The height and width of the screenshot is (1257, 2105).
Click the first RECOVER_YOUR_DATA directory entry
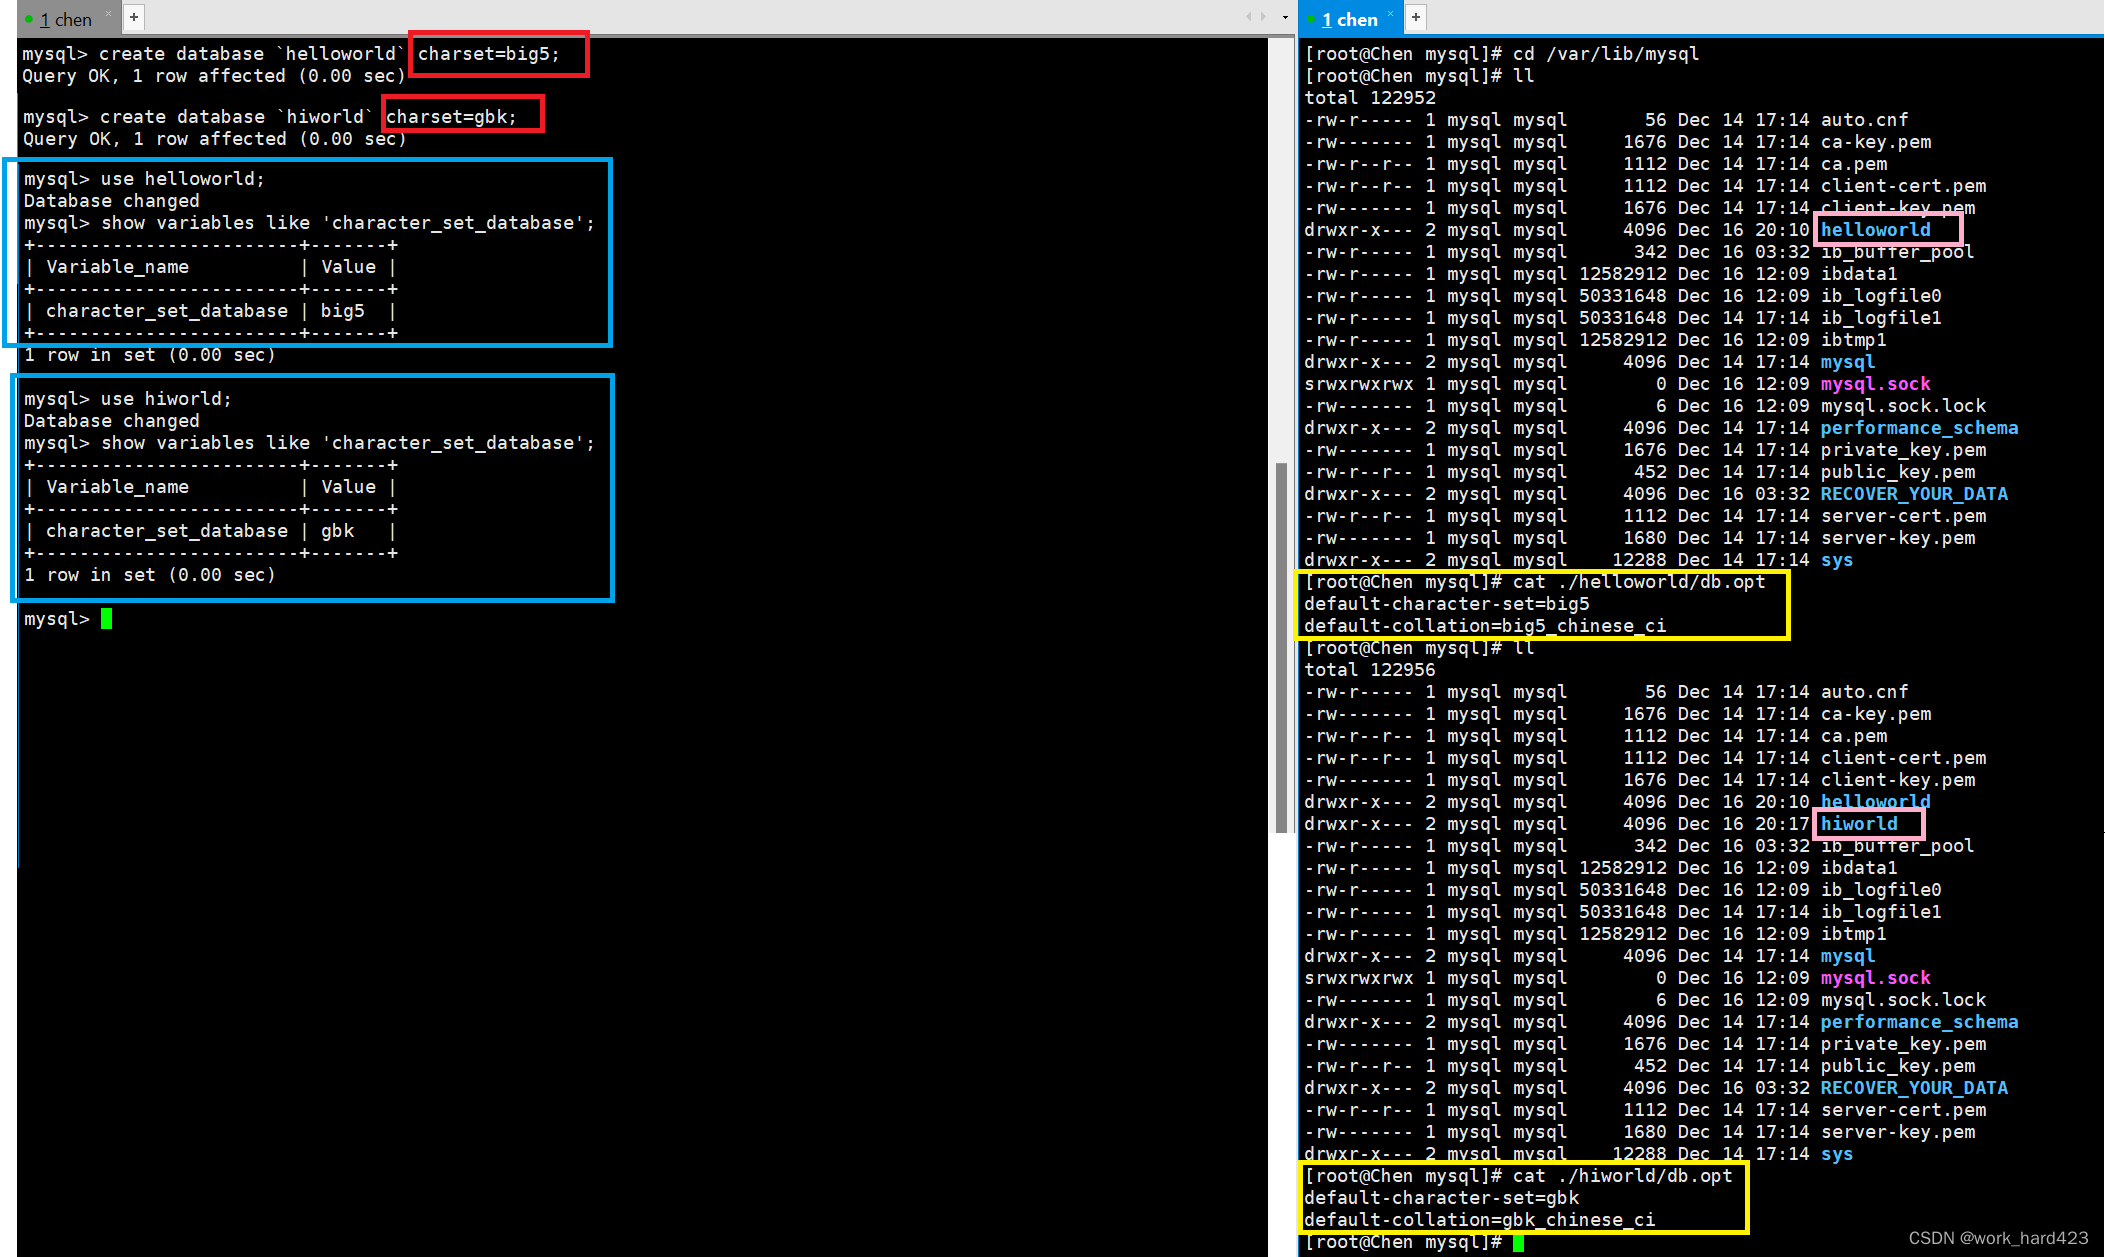[1913, 494]
